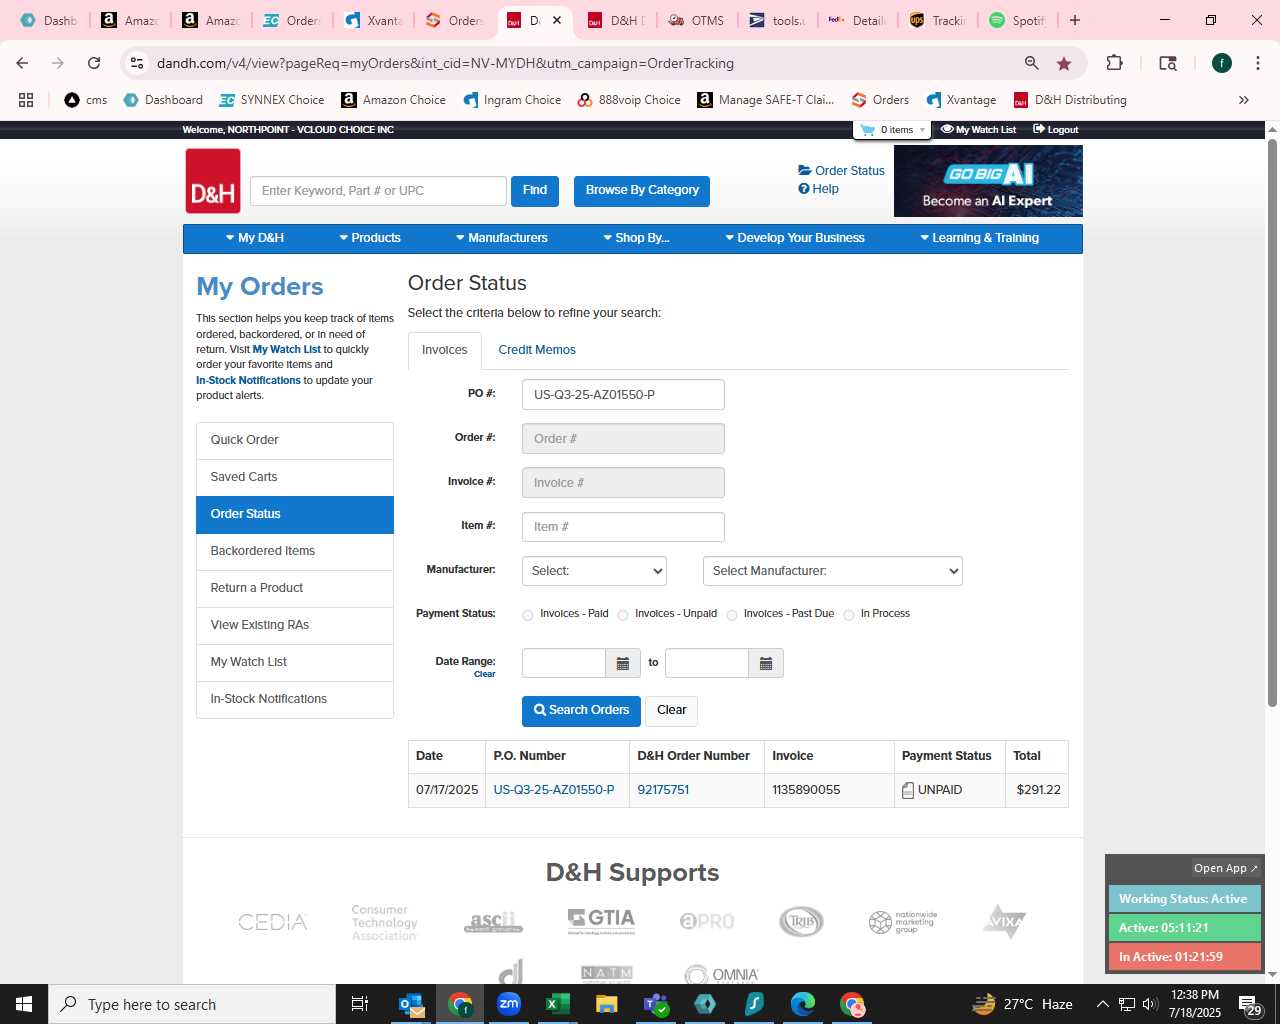Click the Find button
Screen dimensions: 1280x1024
(535, 190)
